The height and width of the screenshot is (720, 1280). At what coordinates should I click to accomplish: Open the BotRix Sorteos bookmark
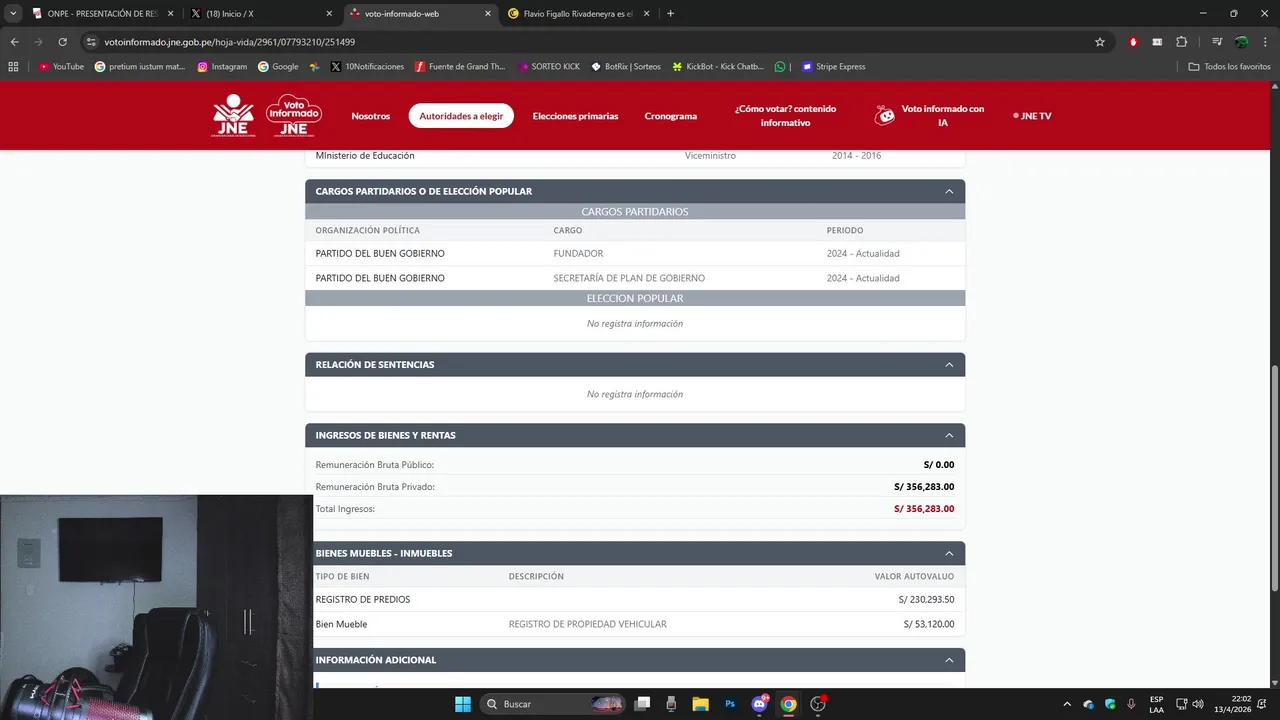[626, 66]
